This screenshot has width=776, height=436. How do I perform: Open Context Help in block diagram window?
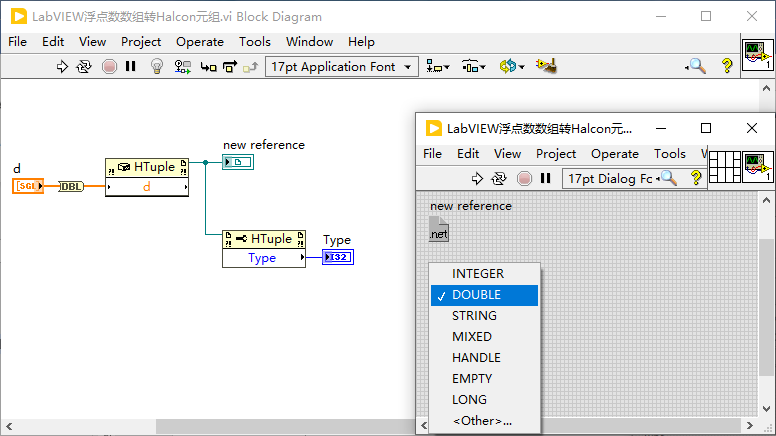727,66
